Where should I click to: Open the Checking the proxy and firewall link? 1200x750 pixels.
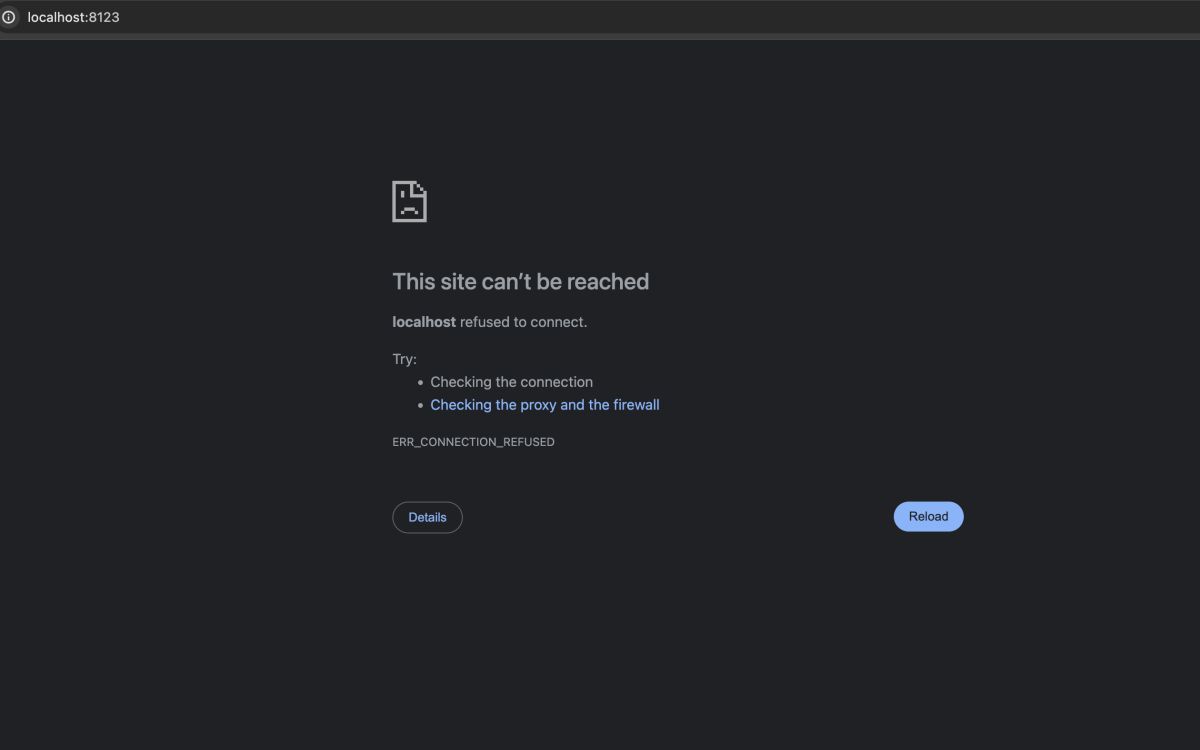point(545,405)
